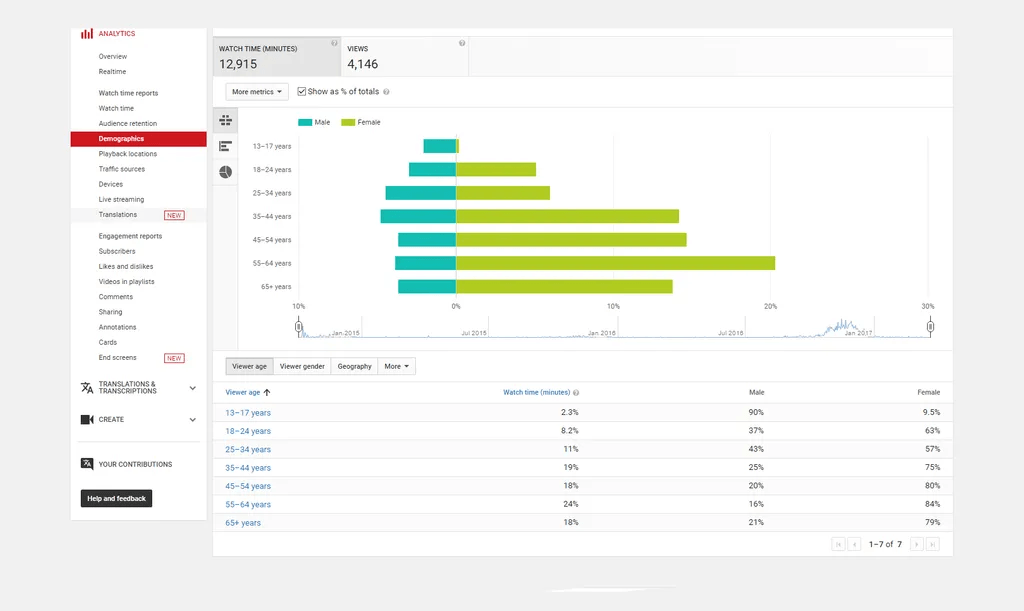
Task: Click help icon beside Show as % of totals
Action: click(x=386, y=92)
